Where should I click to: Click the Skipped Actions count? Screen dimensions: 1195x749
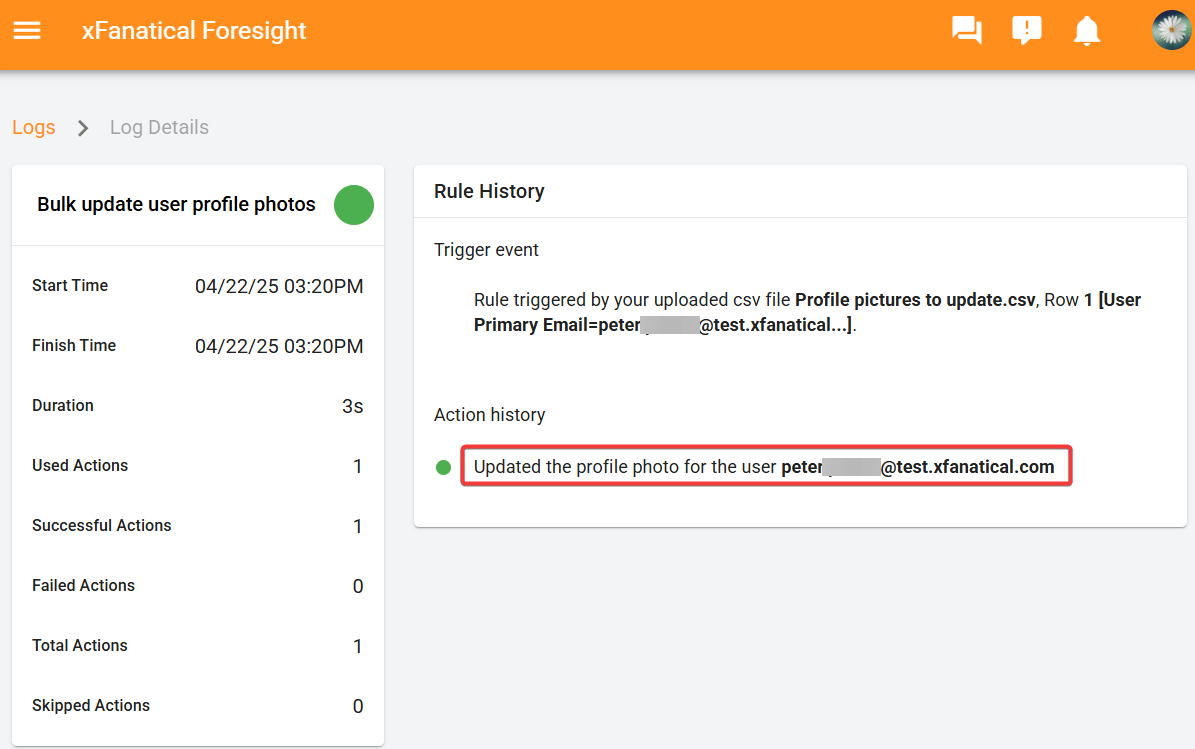pos(357,706)
